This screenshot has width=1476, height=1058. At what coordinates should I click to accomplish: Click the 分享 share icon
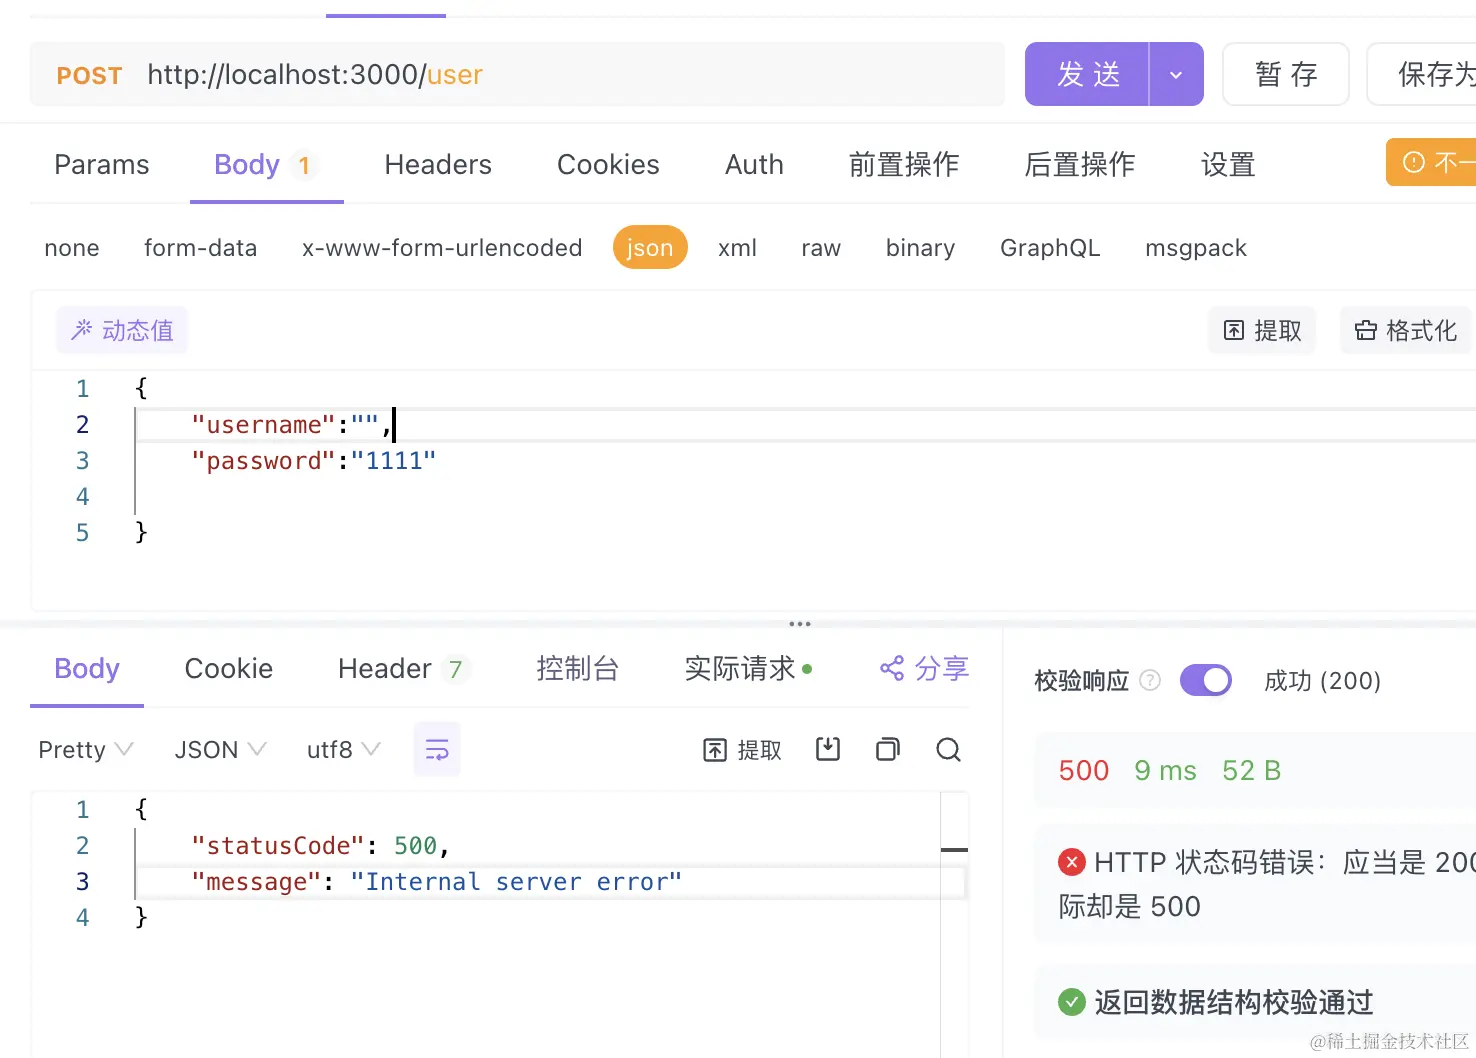892,668
